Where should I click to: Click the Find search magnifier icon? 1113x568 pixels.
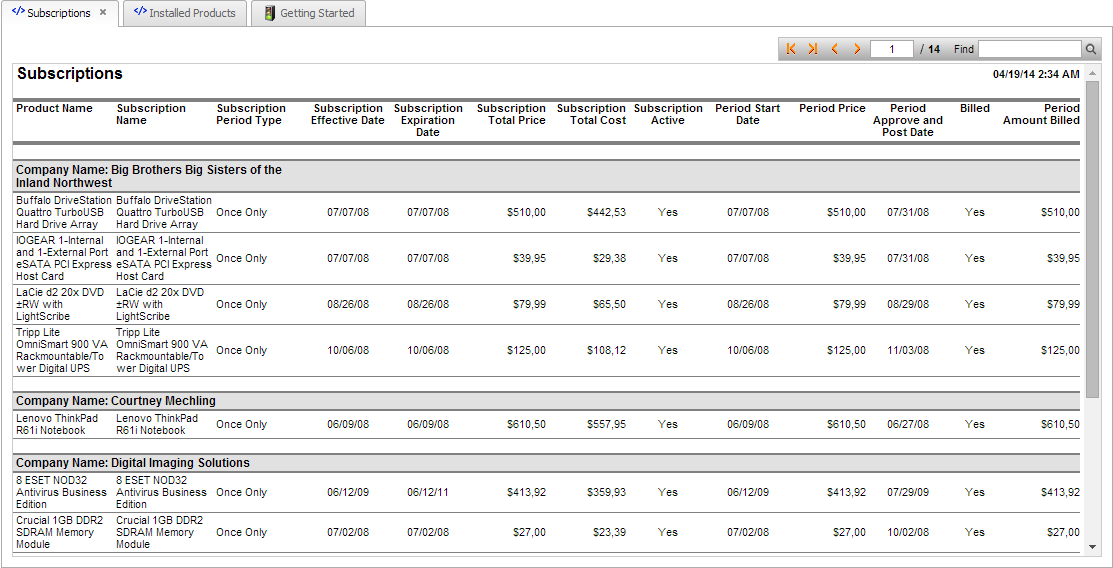click(1091, 49)
